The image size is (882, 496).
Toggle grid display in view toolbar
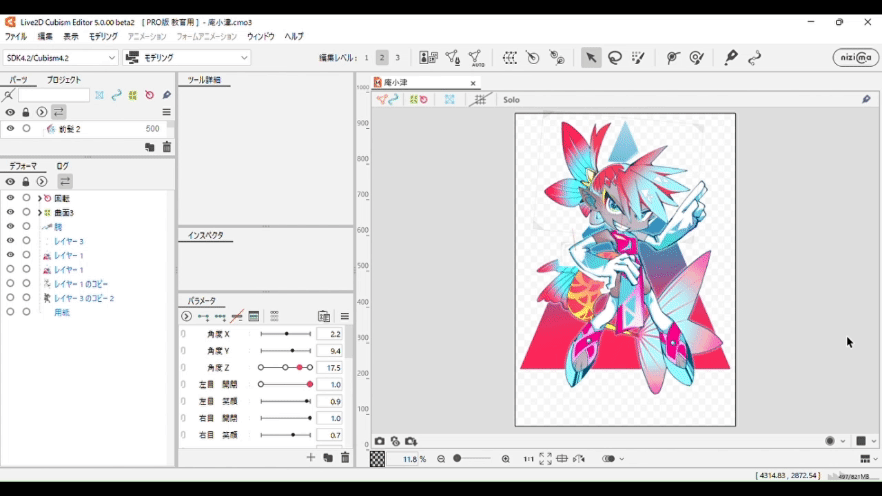tap(480, 100)
